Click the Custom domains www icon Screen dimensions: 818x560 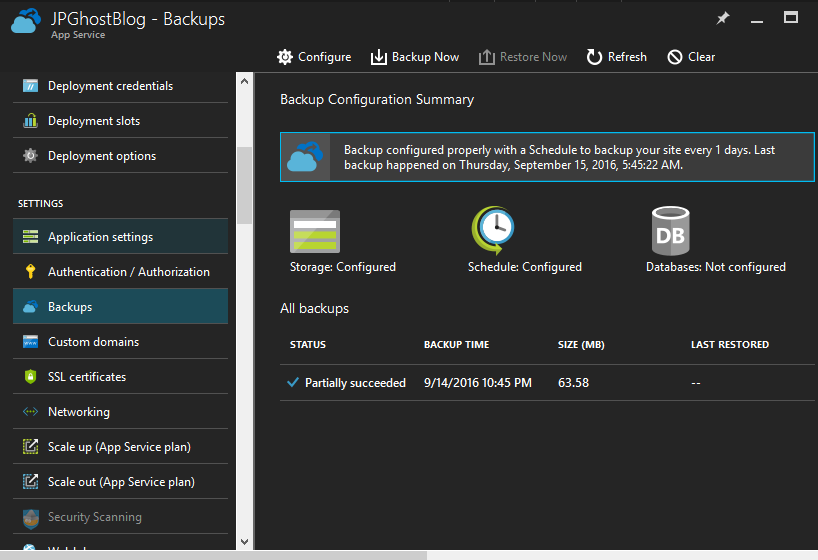click(x=30, y=341)
